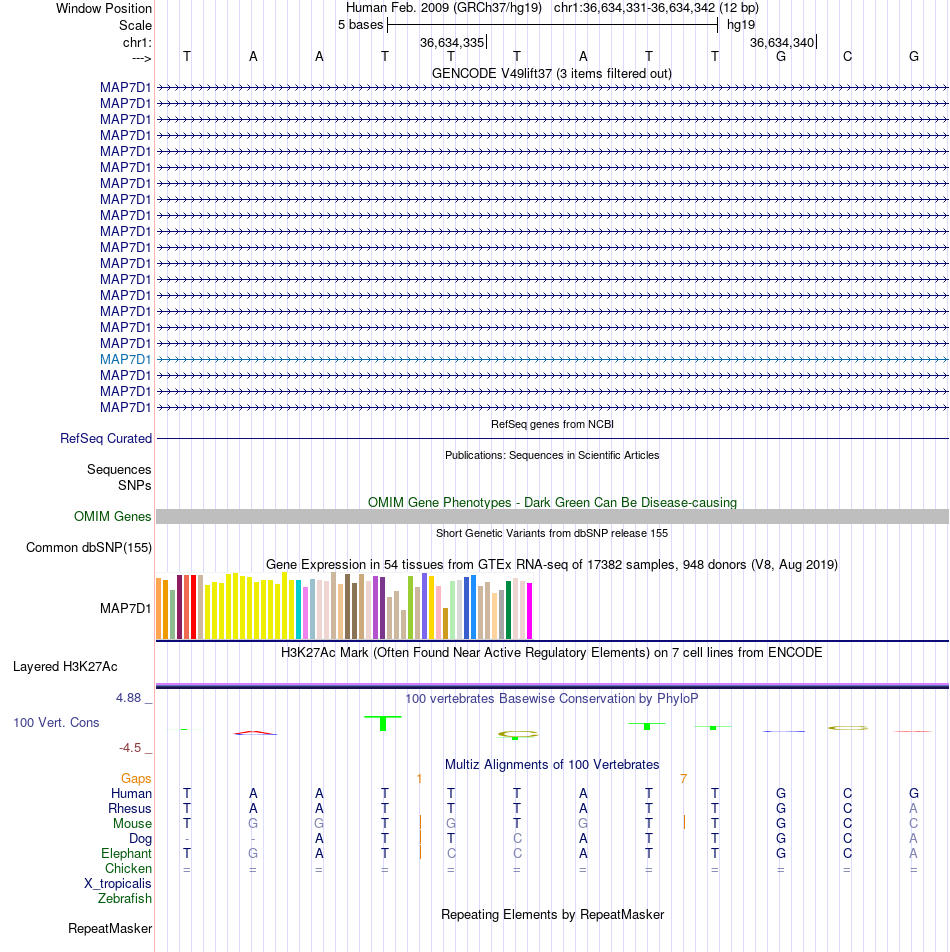950x952 pixels.
Task: Open the 'H3K27Ac Mark' ENCODE track title
Action: tap(552, 653)
